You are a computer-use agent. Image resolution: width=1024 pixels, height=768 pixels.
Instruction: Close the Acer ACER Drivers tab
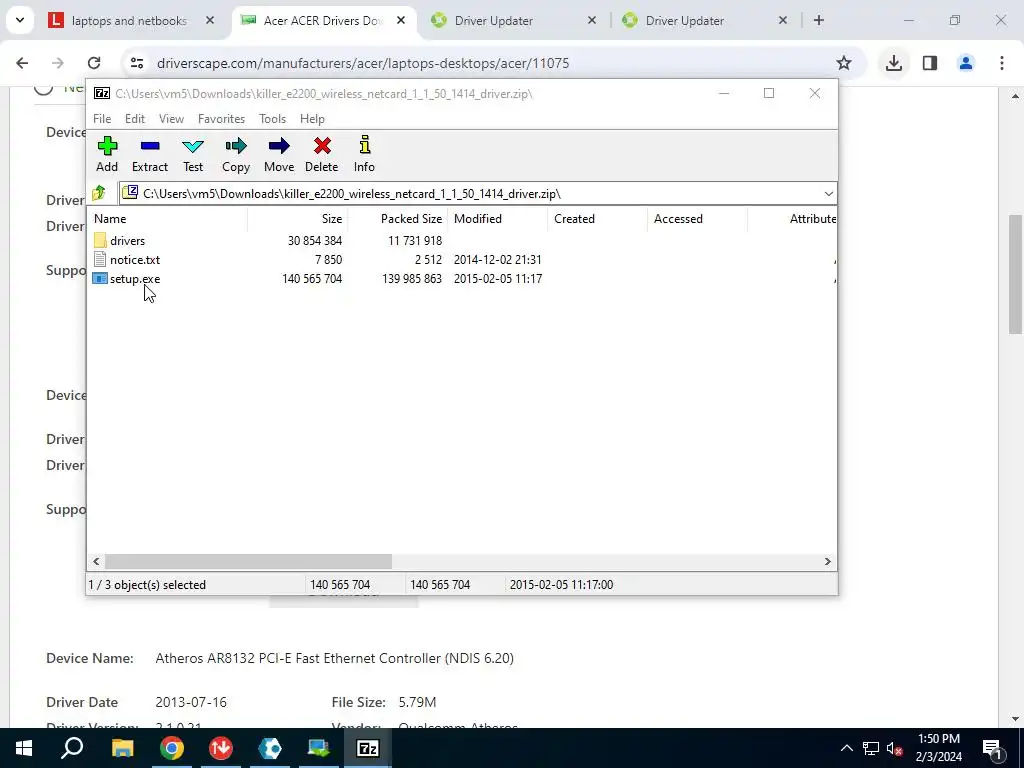401,21
